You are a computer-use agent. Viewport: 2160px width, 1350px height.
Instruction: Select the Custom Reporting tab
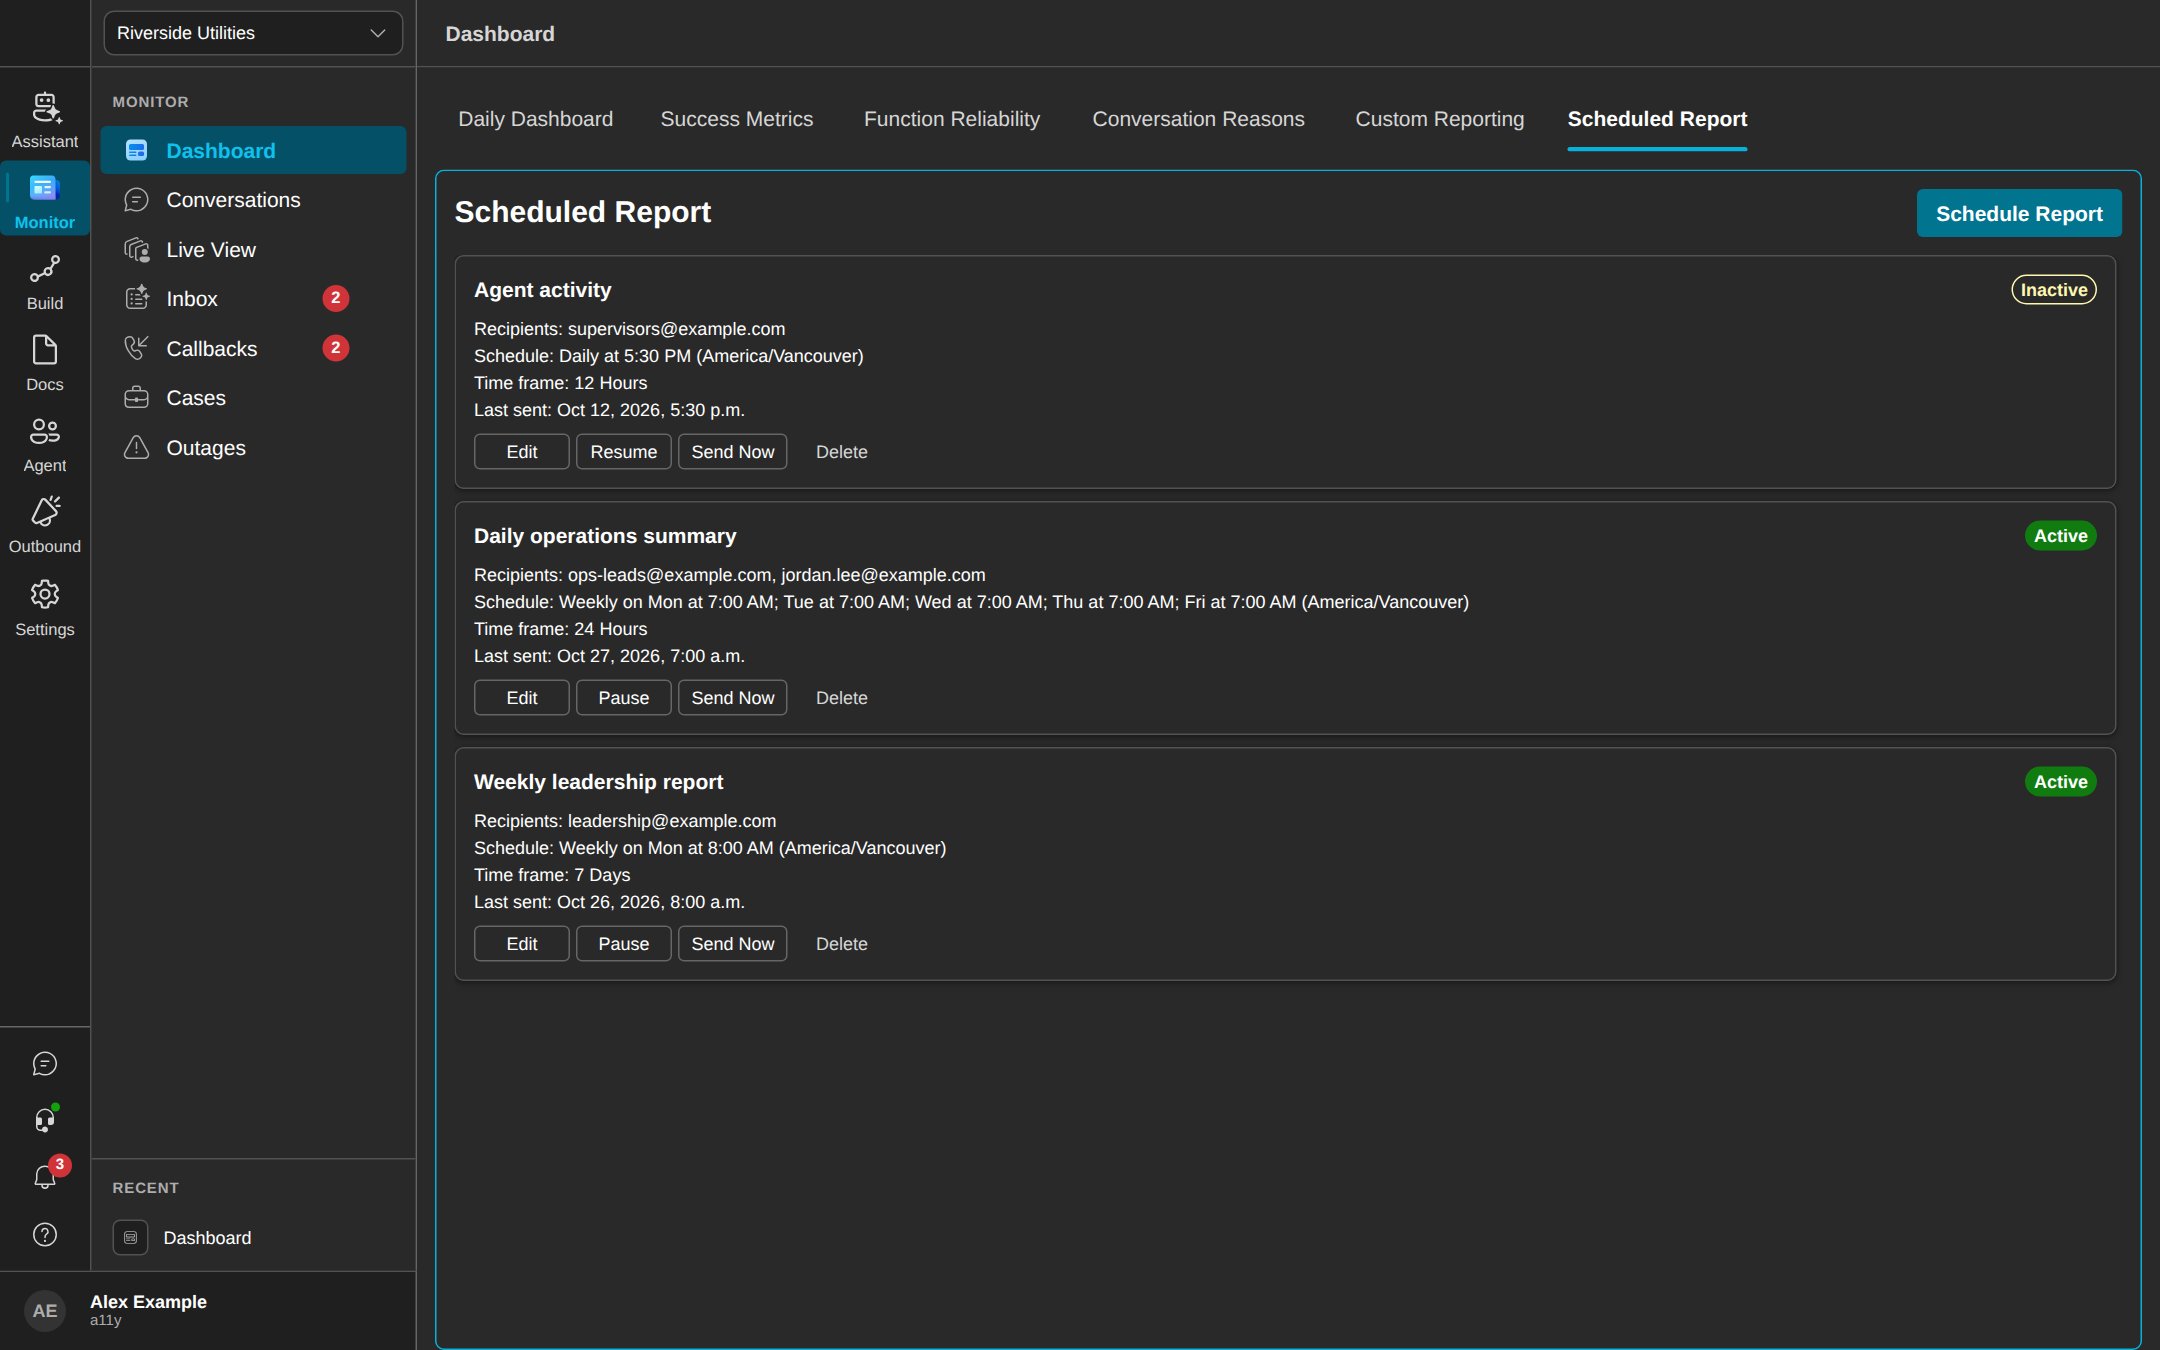(1439, 119)
